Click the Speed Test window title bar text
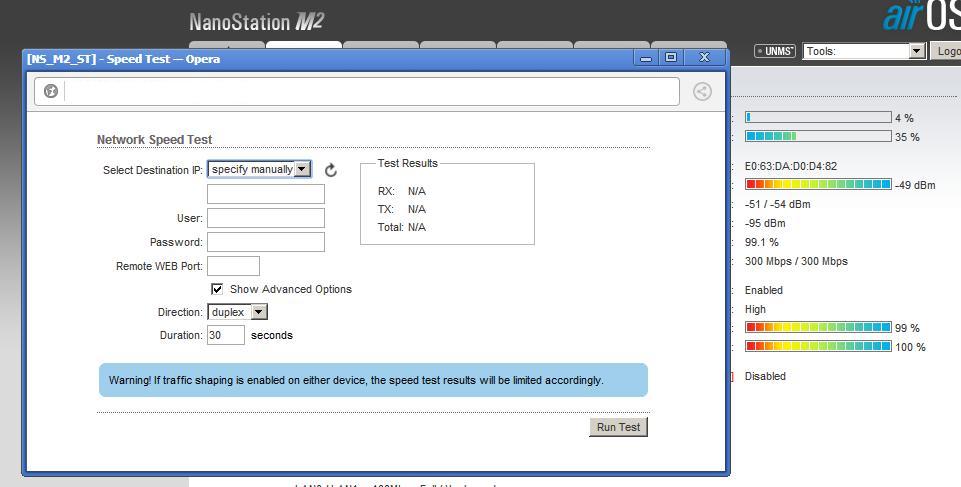 click(x=123, y=59)
